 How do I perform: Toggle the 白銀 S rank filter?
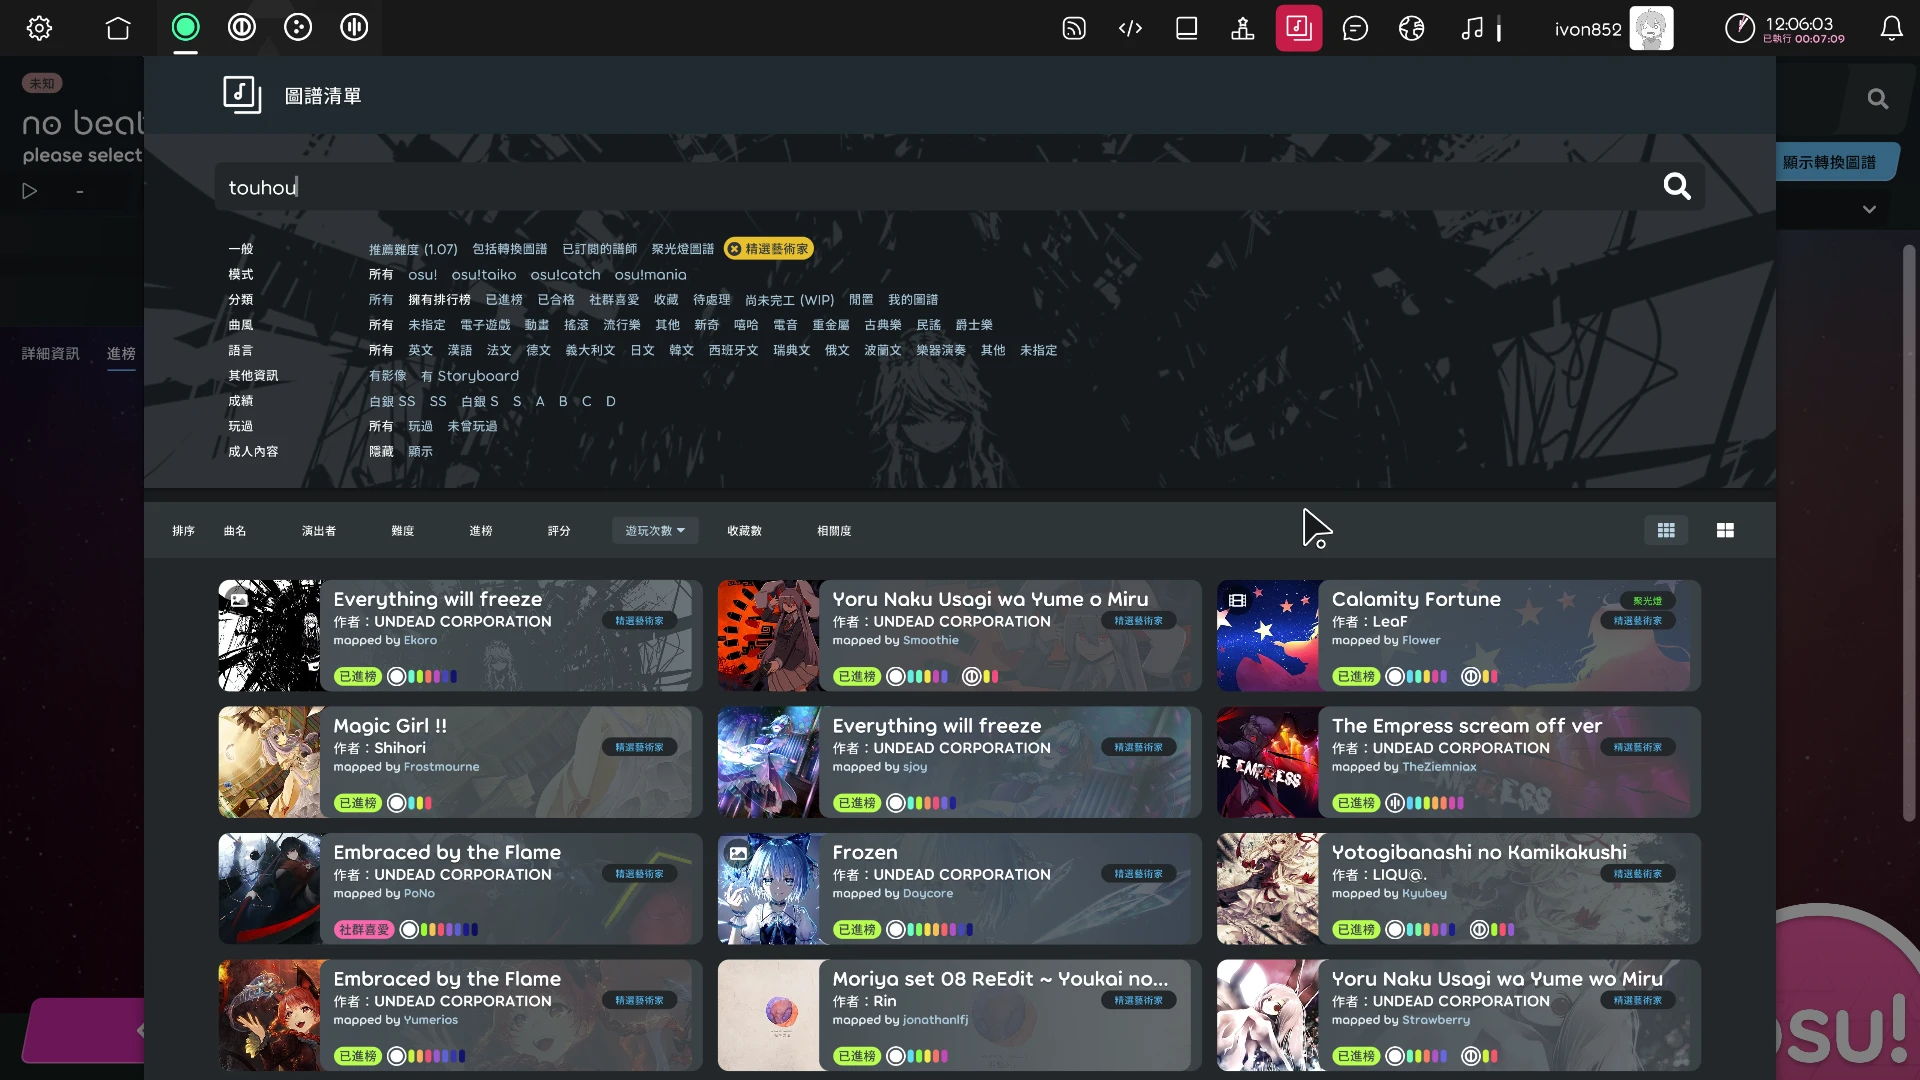point(480,401)
